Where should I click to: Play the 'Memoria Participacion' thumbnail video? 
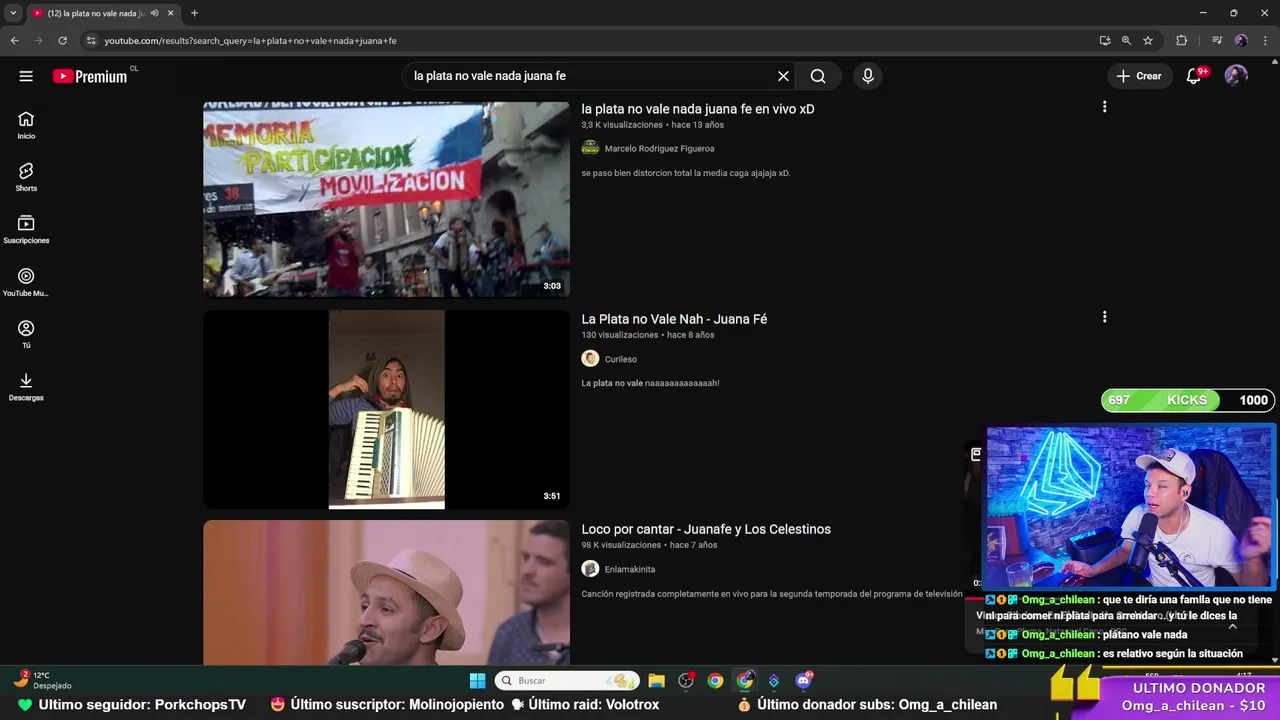[386, 199]
